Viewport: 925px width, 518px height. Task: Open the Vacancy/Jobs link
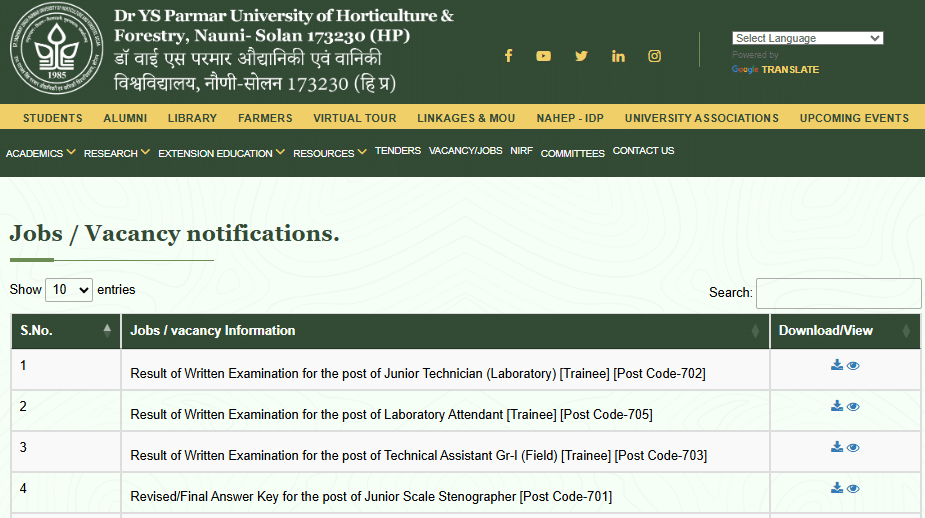click(x=465, y=150)
